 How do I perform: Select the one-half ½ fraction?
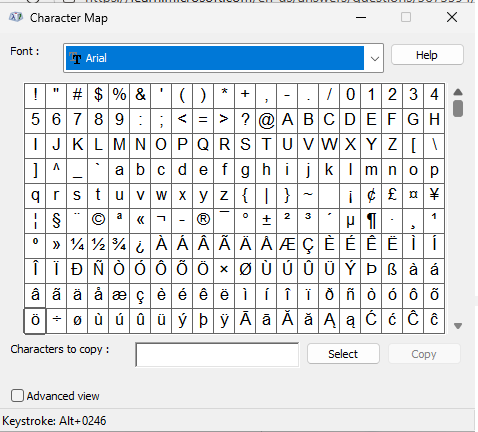click(98, 245)
